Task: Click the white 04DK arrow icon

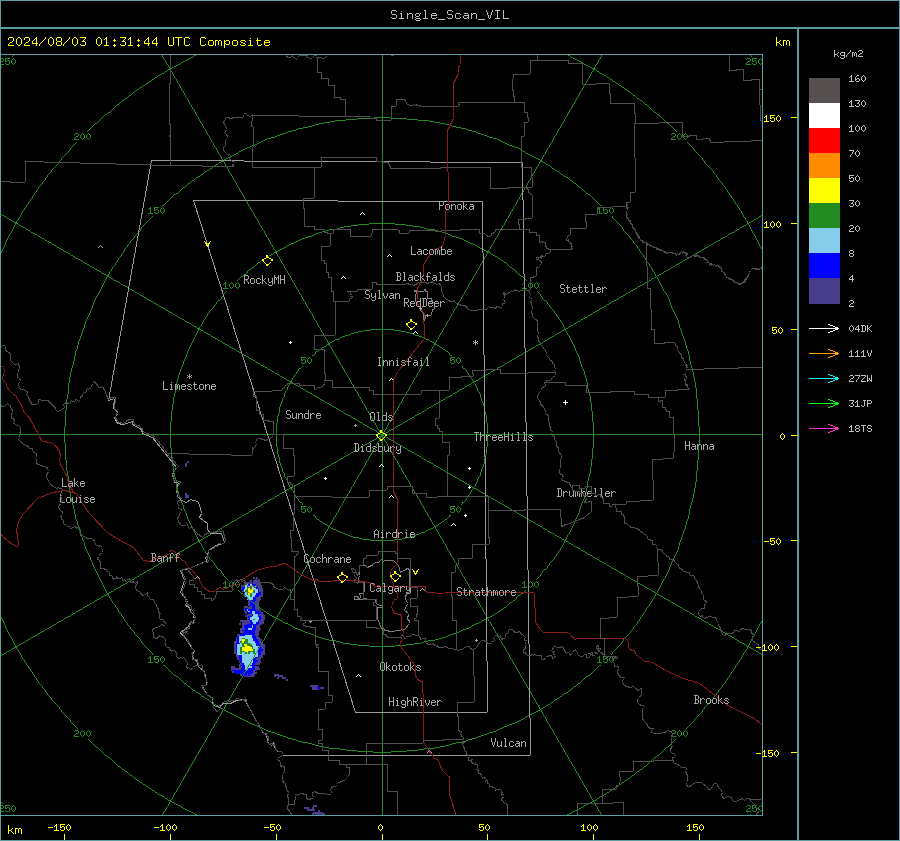Action: pos(824,329)
